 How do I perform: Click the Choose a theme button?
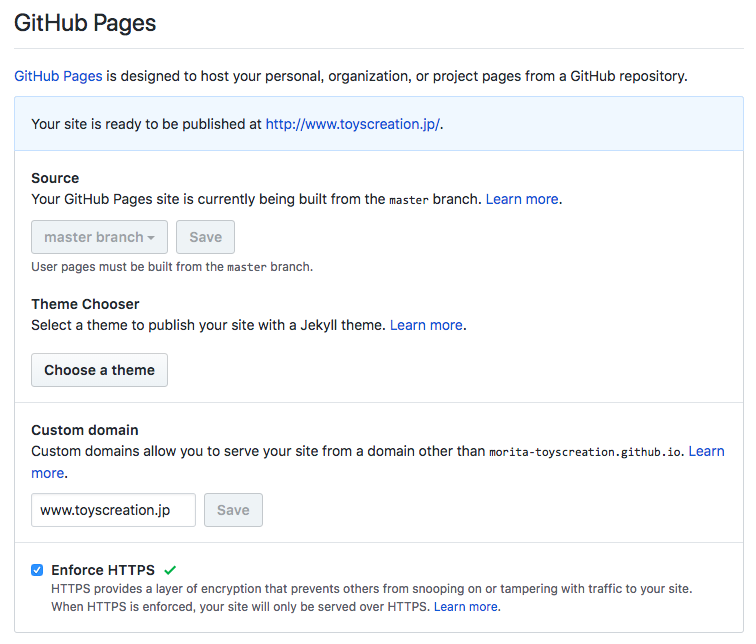coord(99,370)
